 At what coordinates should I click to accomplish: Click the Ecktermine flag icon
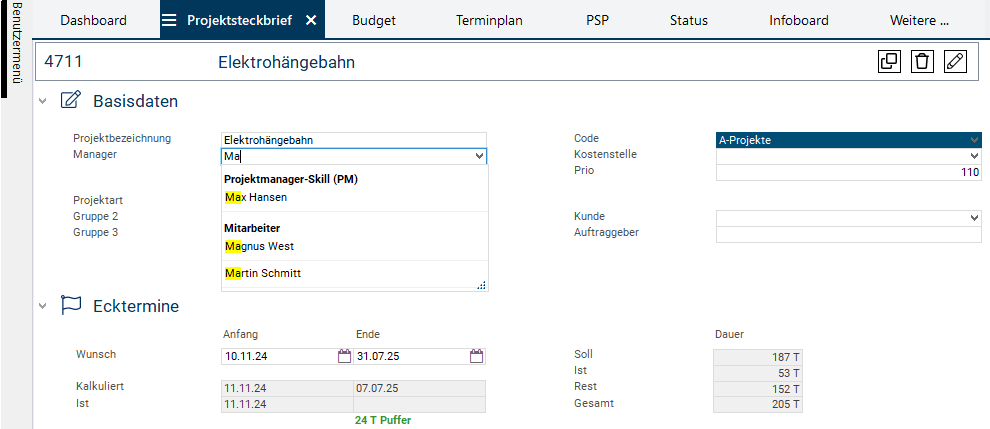(x=71, y=305)
